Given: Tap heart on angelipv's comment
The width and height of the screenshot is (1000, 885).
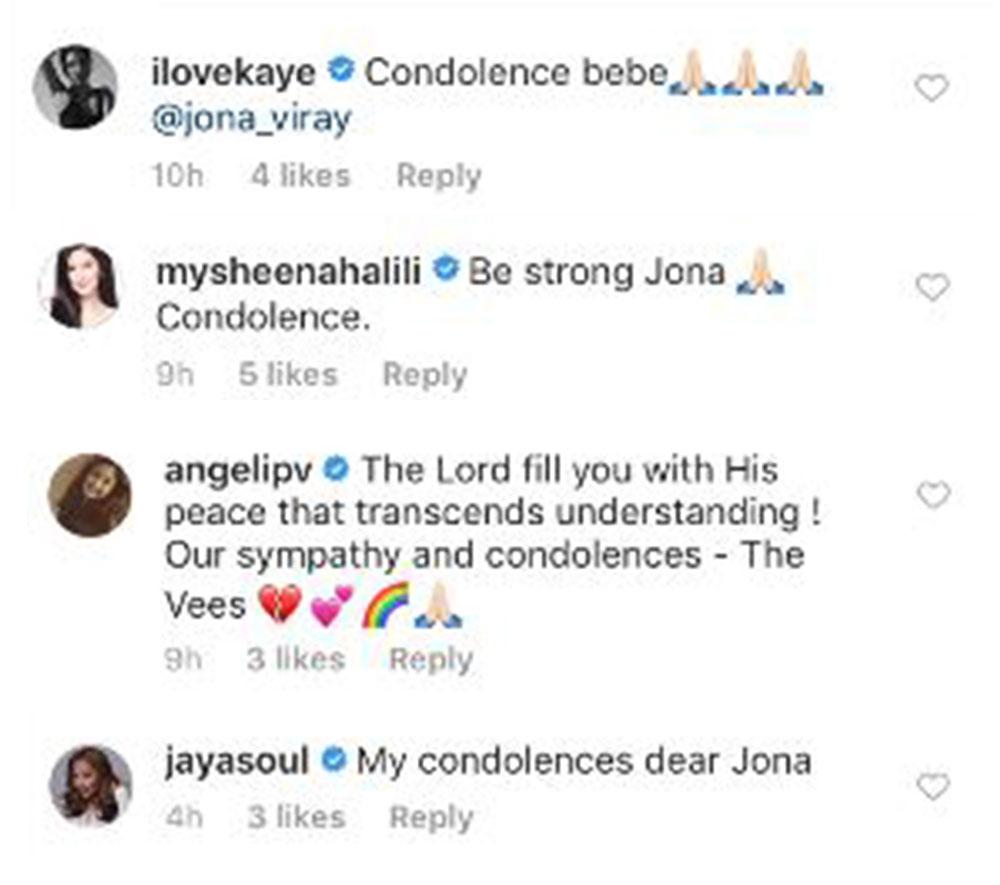Looking at the screenshot, I should pos(933,494).
